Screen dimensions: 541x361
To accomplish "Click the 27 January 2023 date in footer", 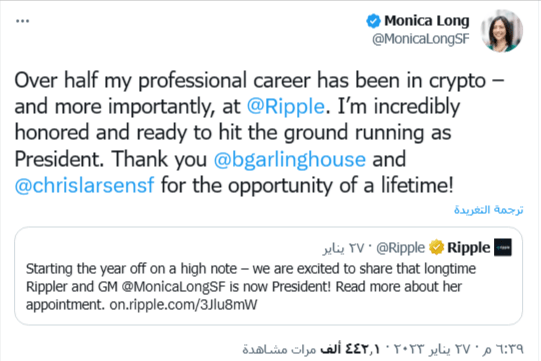I will (x=434, y=349).
